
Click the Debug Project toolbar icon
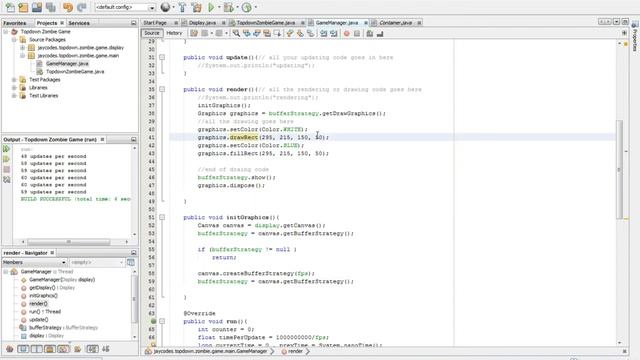229,7
